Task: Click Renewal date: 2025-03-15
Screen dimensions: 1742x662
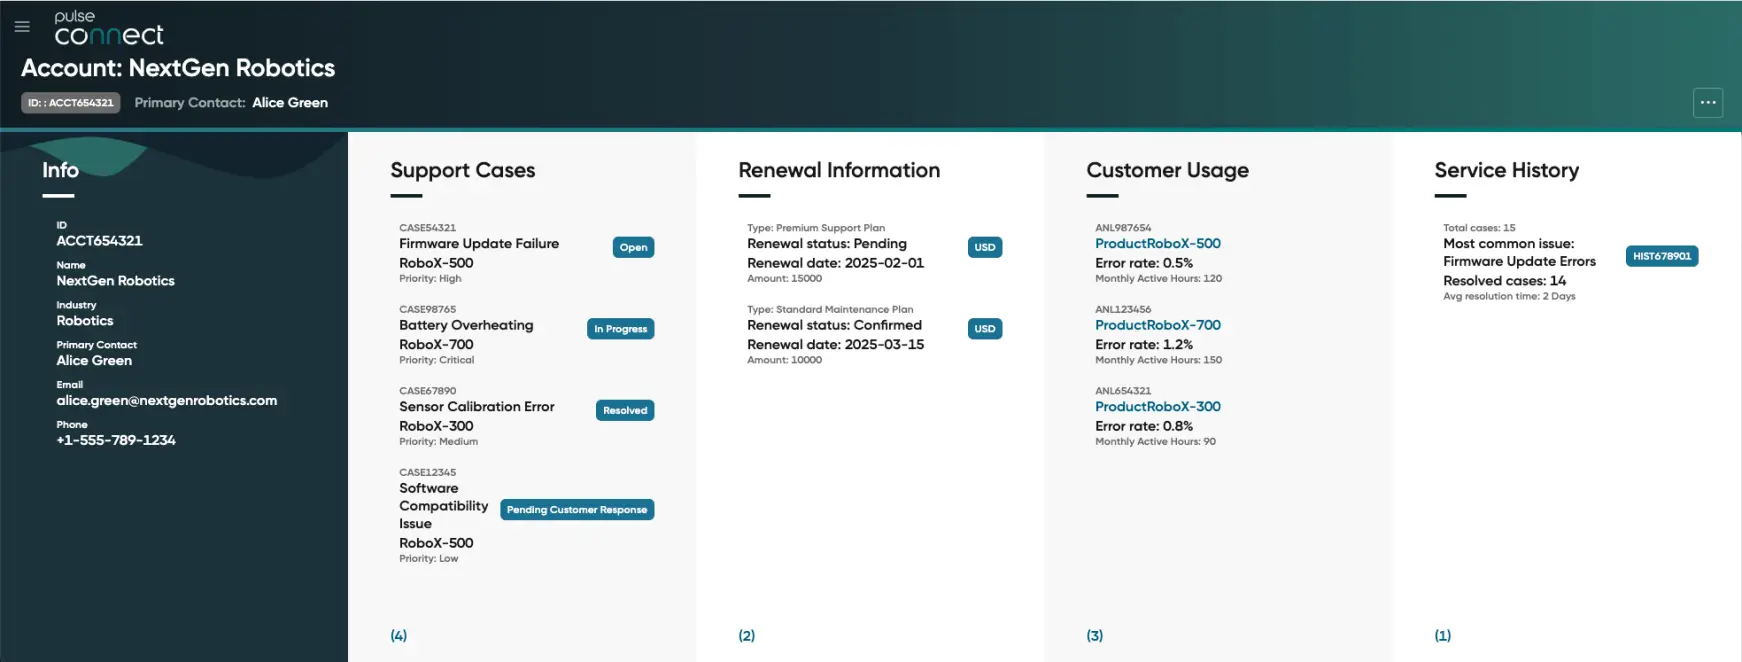Action: [835, 344]
